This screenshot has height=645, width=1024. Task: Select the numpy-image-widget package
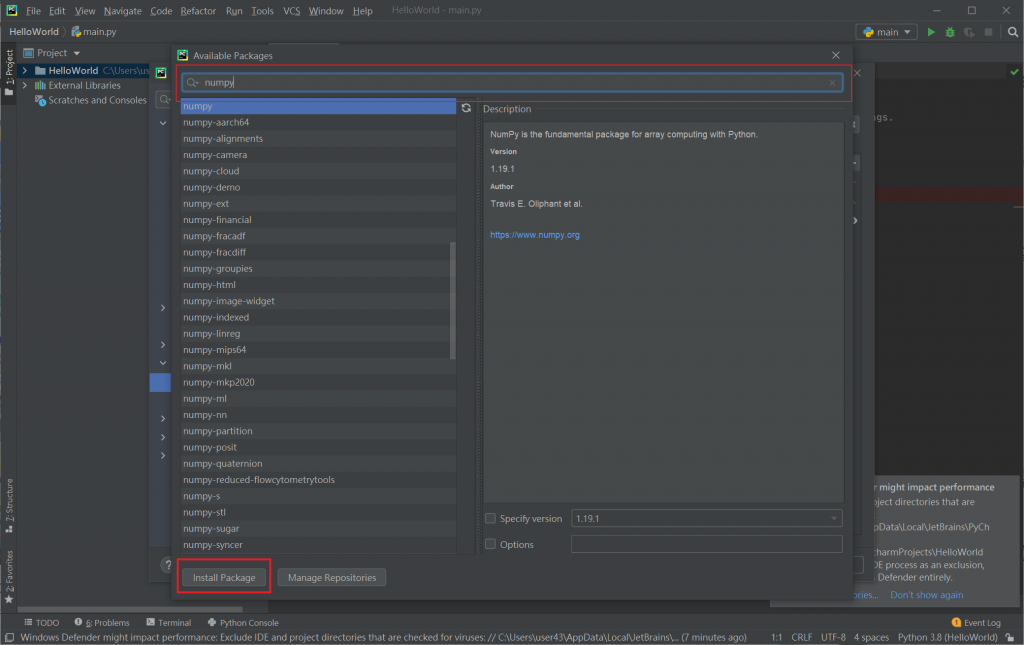318,301
